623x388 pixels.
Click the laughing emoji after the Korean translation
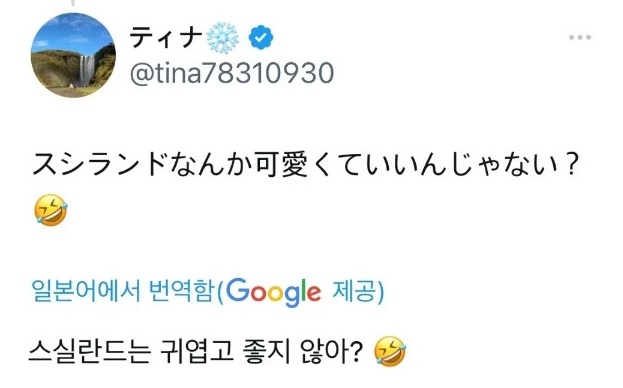[x=390, y=351]
